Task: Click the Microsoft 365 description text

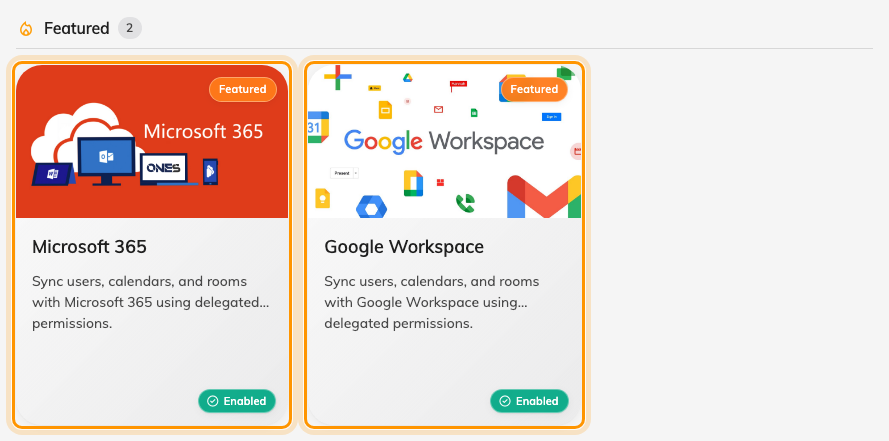Action: [151, 303]
